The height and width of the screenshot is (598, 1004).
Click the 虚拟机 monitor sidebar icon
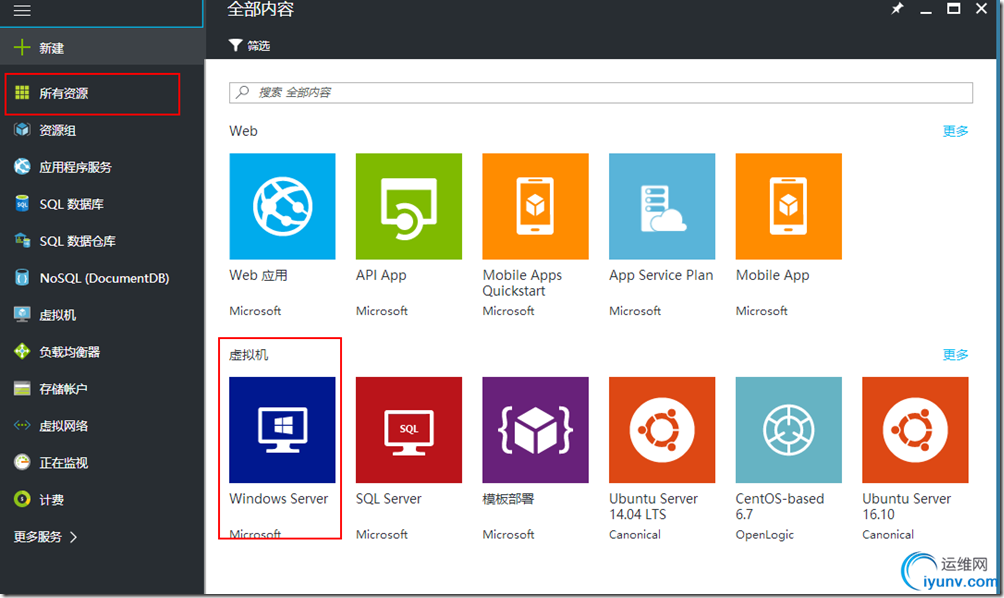(22, 314)
